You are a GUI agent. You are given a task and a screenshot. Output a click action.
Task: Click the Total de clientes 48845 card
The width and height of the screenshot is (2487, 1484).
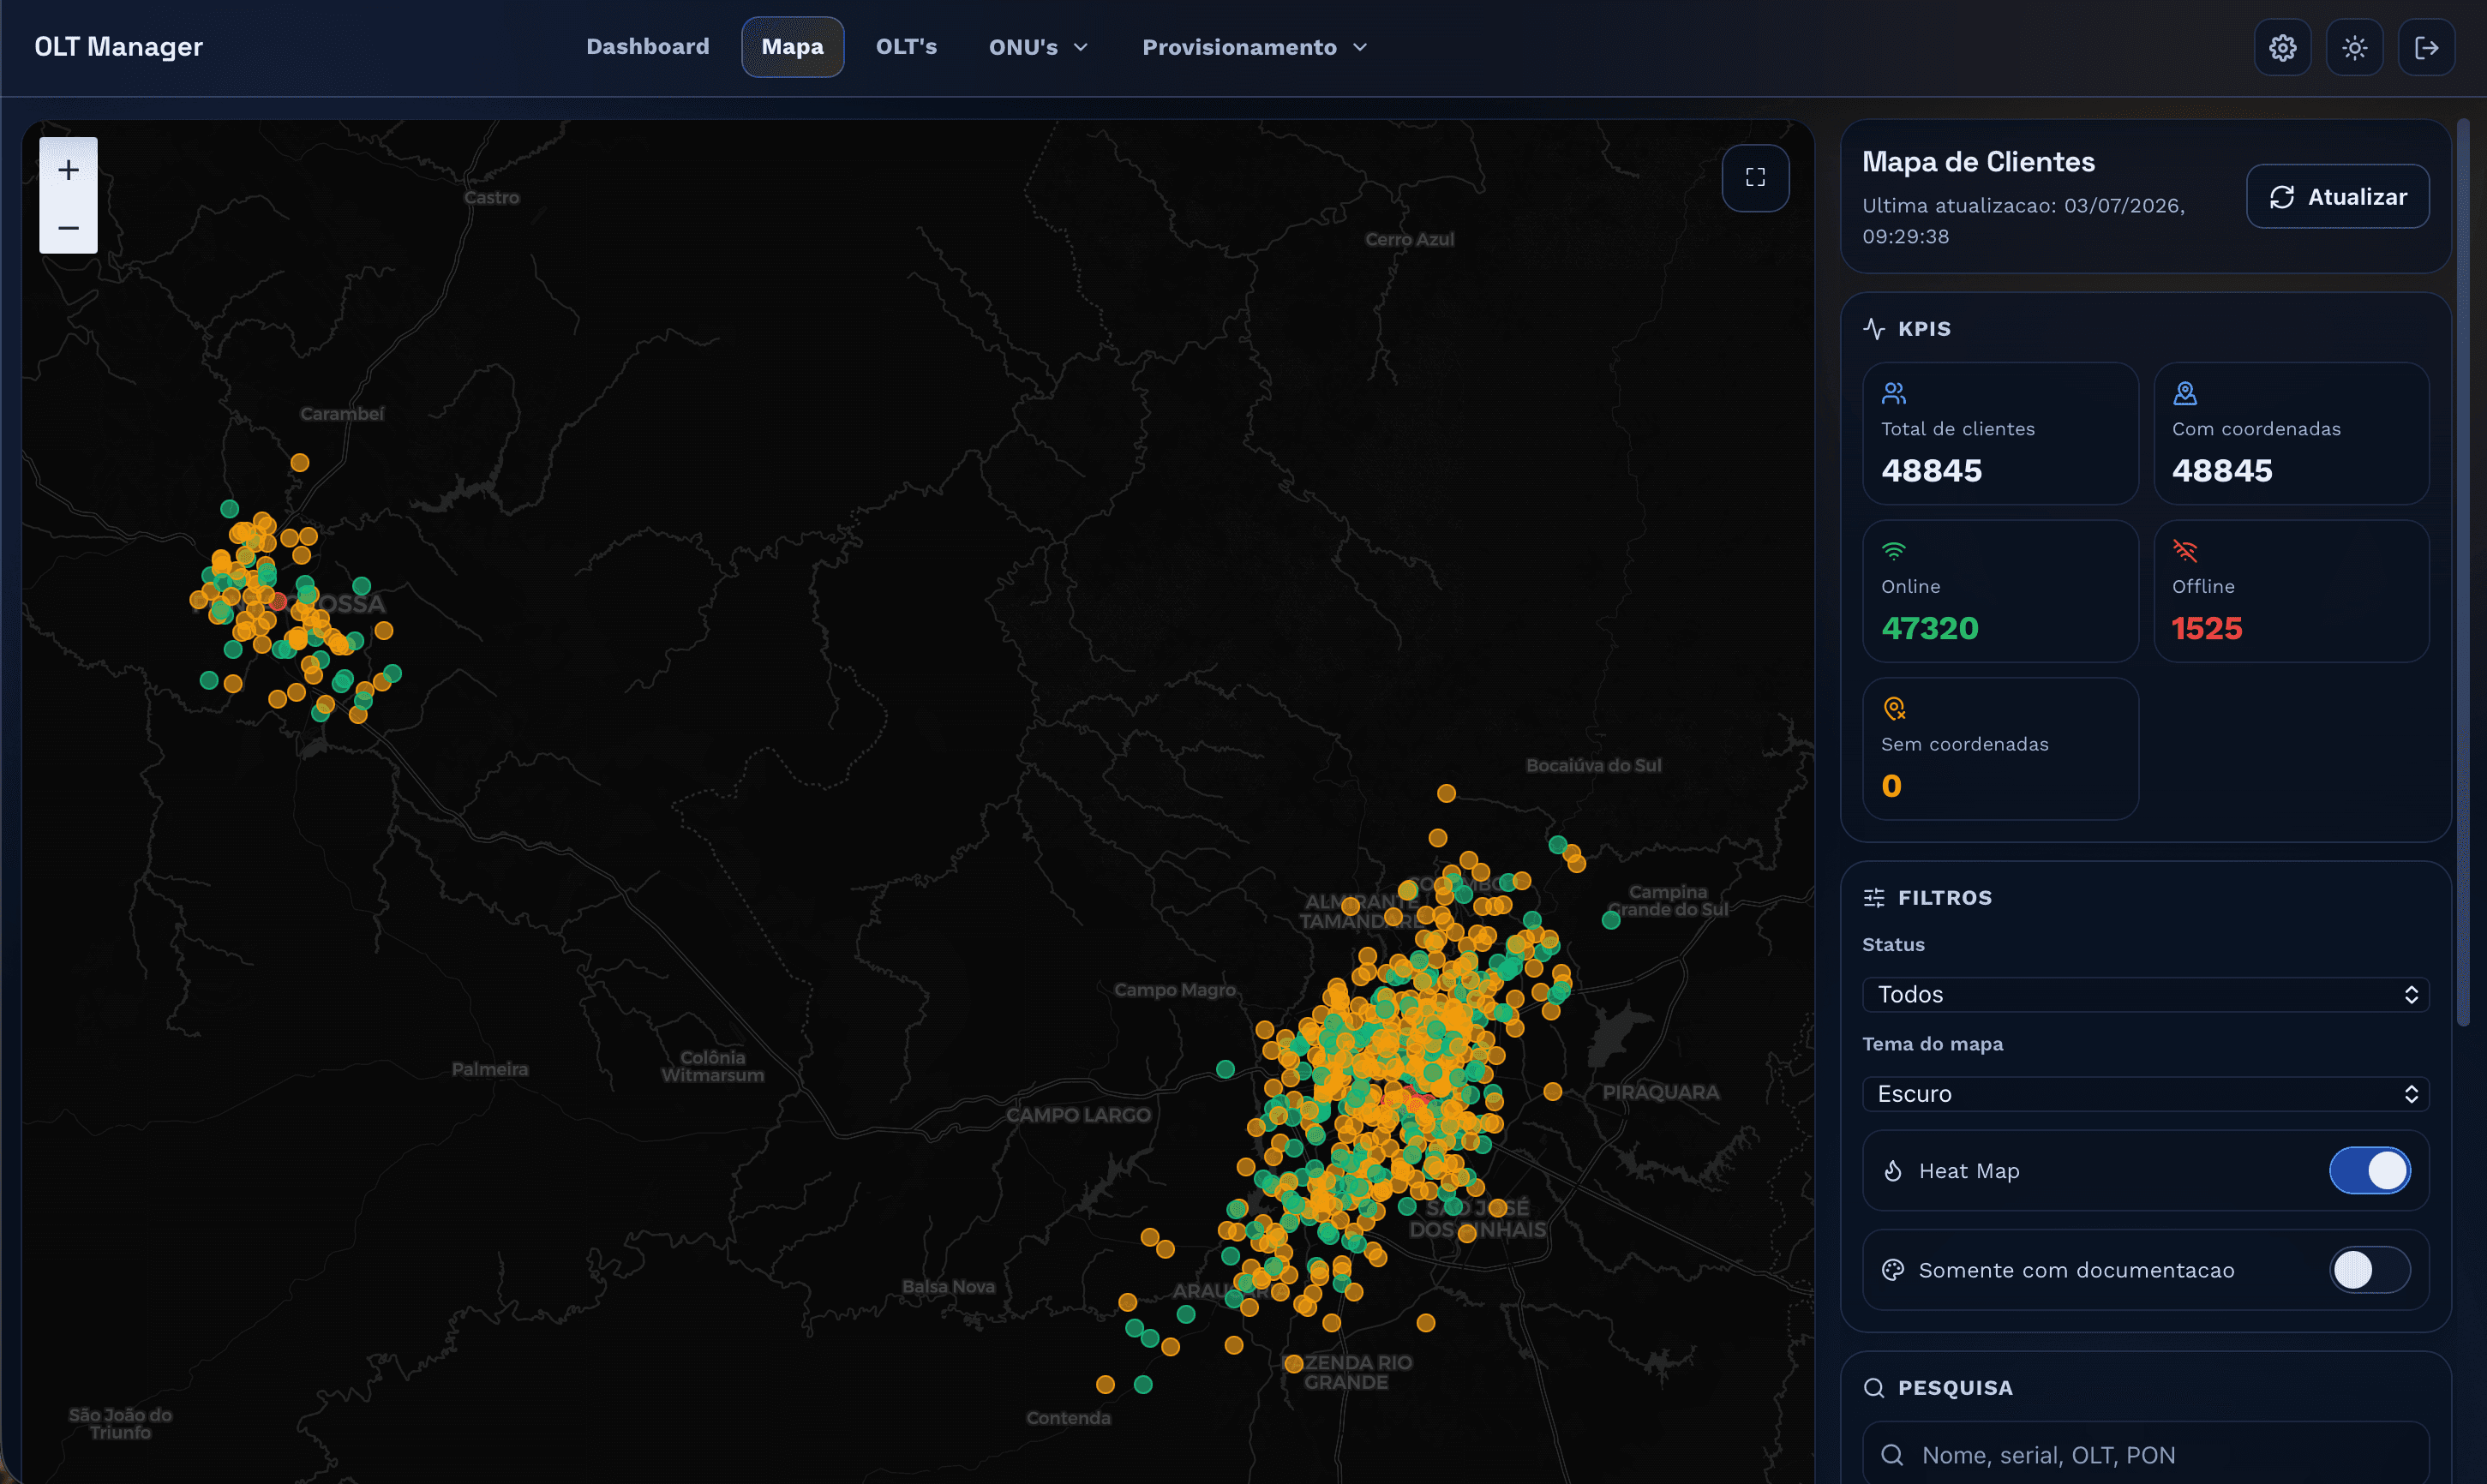(2000, 433)
